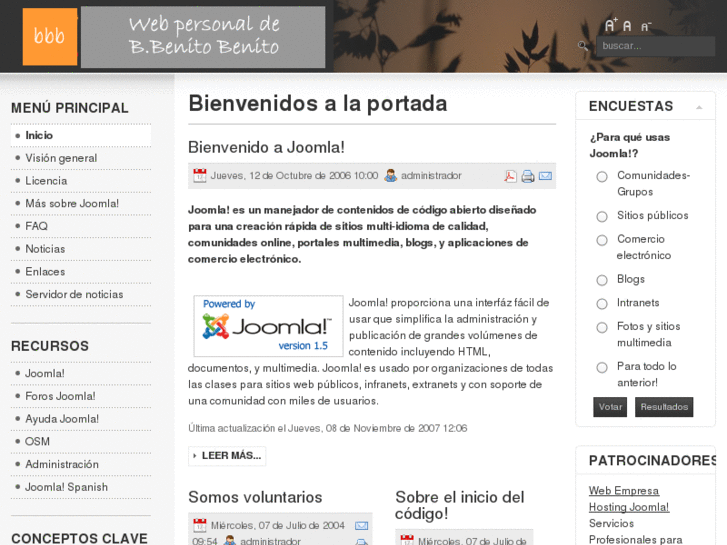The width and height of the screenshot is (727, 545).
Task: Open Licencia menu item
Action: tap(81, 181)
